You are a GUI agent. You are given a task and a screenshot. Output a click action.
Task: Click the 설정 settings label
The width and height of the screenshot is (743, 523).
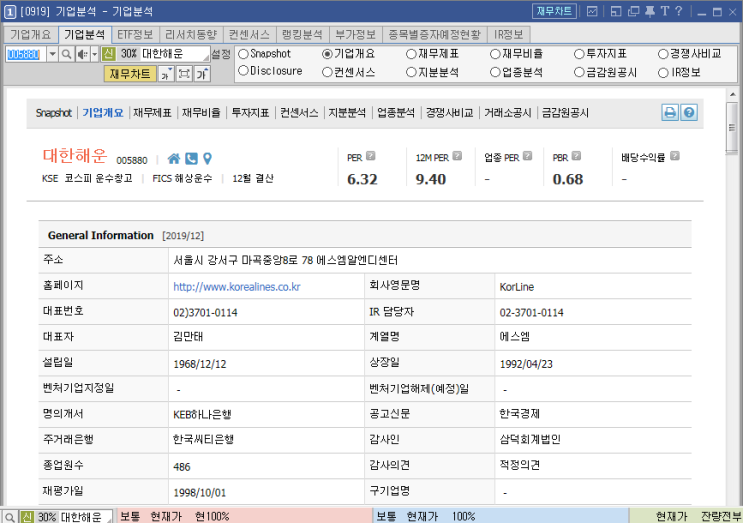220,54
